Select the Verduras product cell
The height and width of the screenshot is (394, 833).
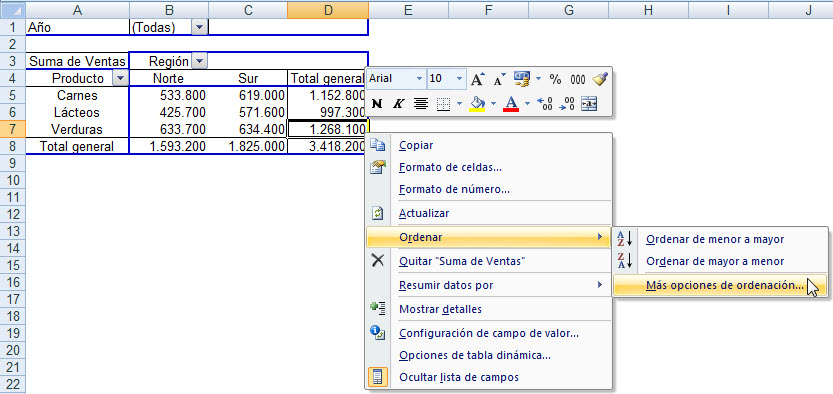point(78,130)
